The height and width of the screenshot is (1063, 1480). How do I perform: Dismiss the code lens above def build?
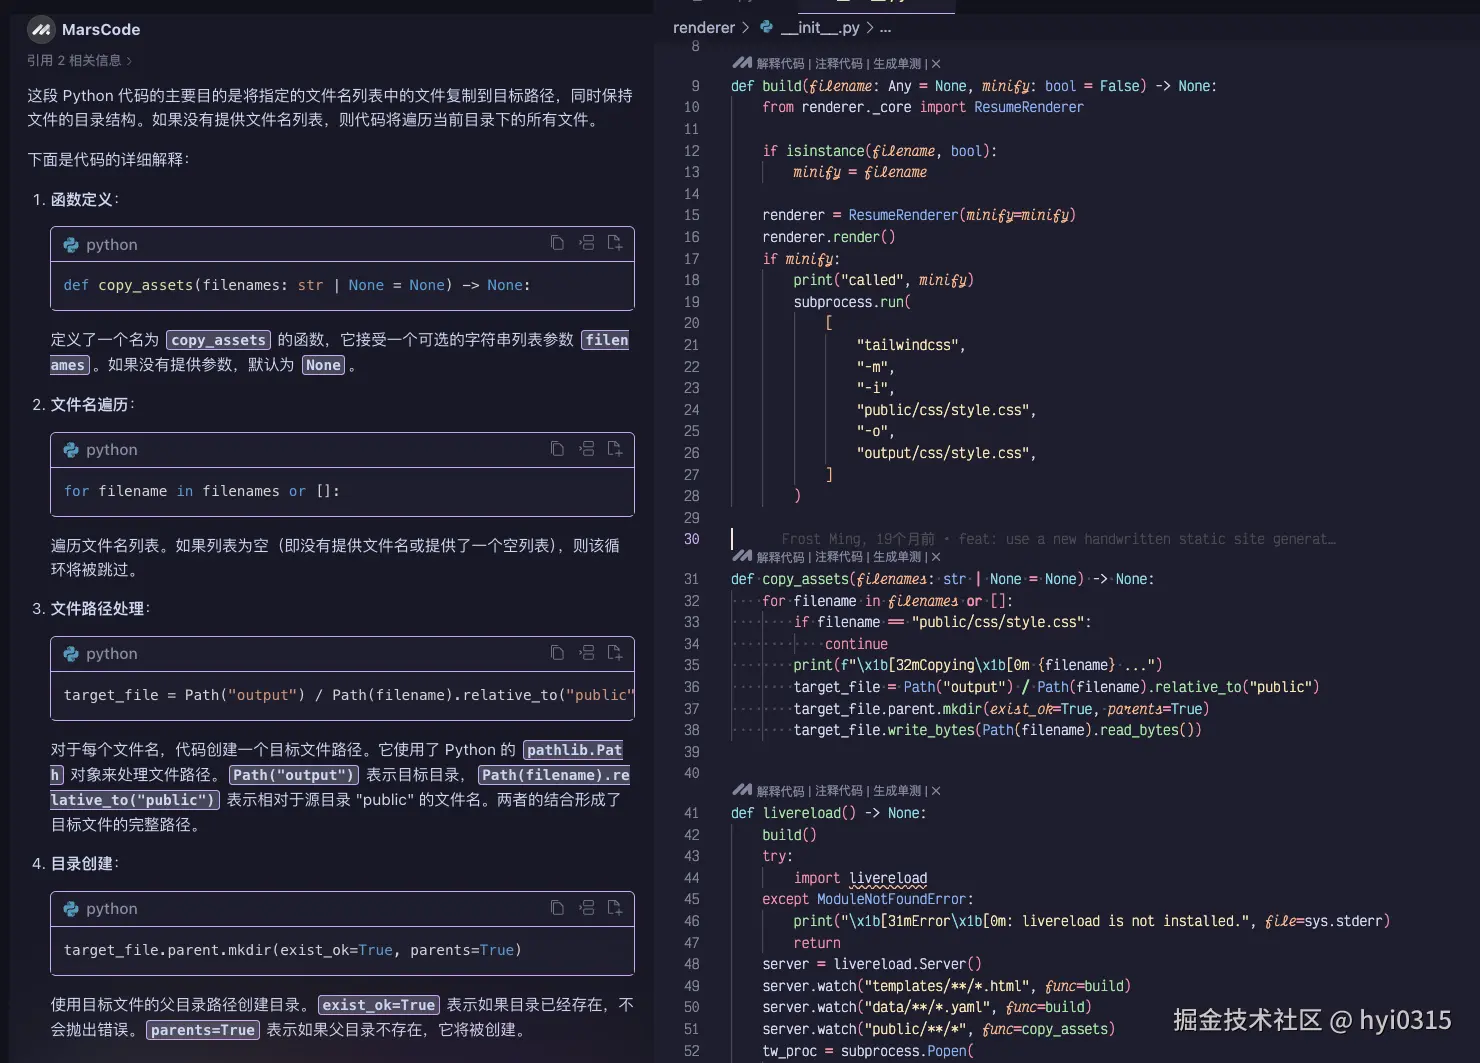[x=936, y=64]
